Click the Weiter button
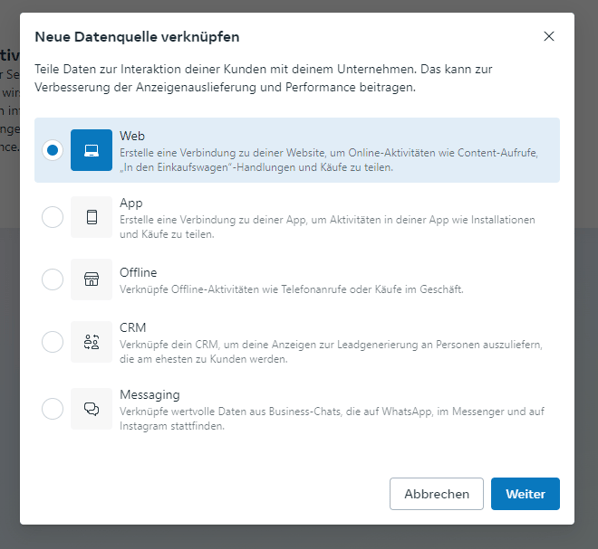Viewport: 598px width, 549px height. (525, 494)
